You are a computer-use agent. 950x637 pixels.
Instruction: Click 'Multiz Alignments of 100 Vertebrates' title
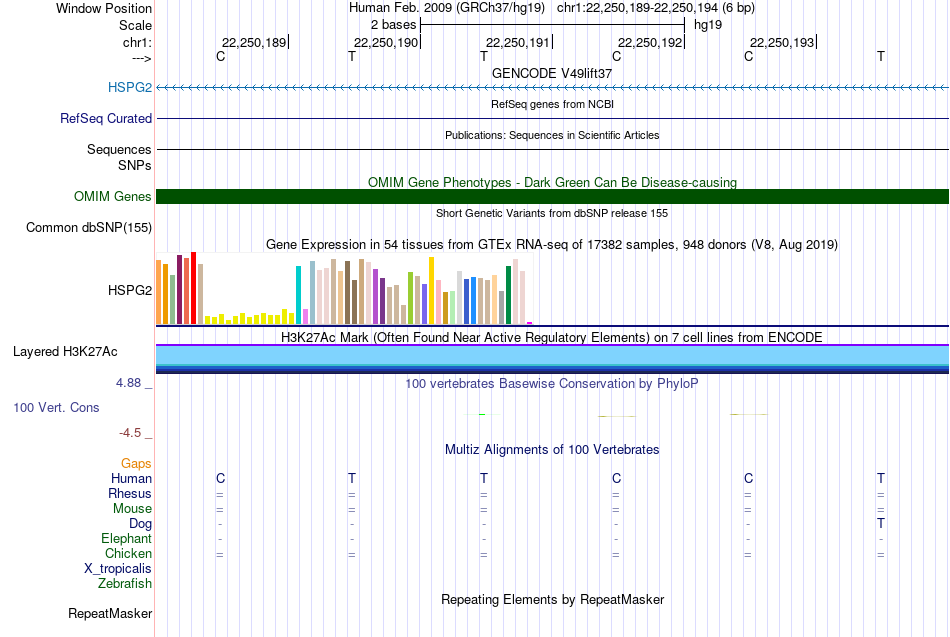coord(552,450)
